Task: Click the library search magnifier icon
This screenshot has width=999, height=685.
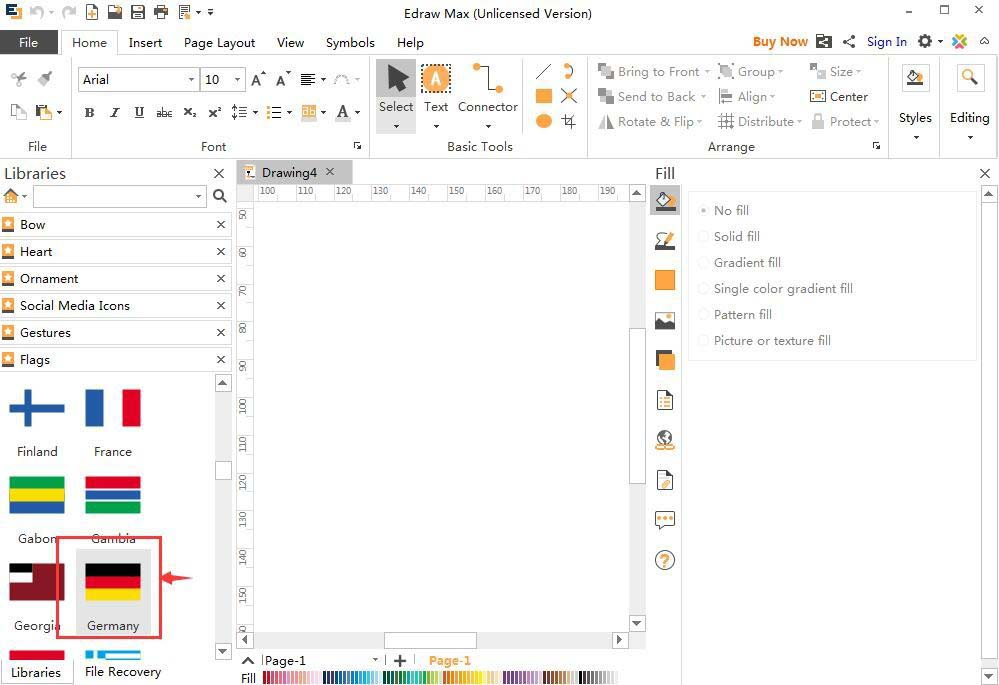Action: pyautogui.click(x=220, y=197)
